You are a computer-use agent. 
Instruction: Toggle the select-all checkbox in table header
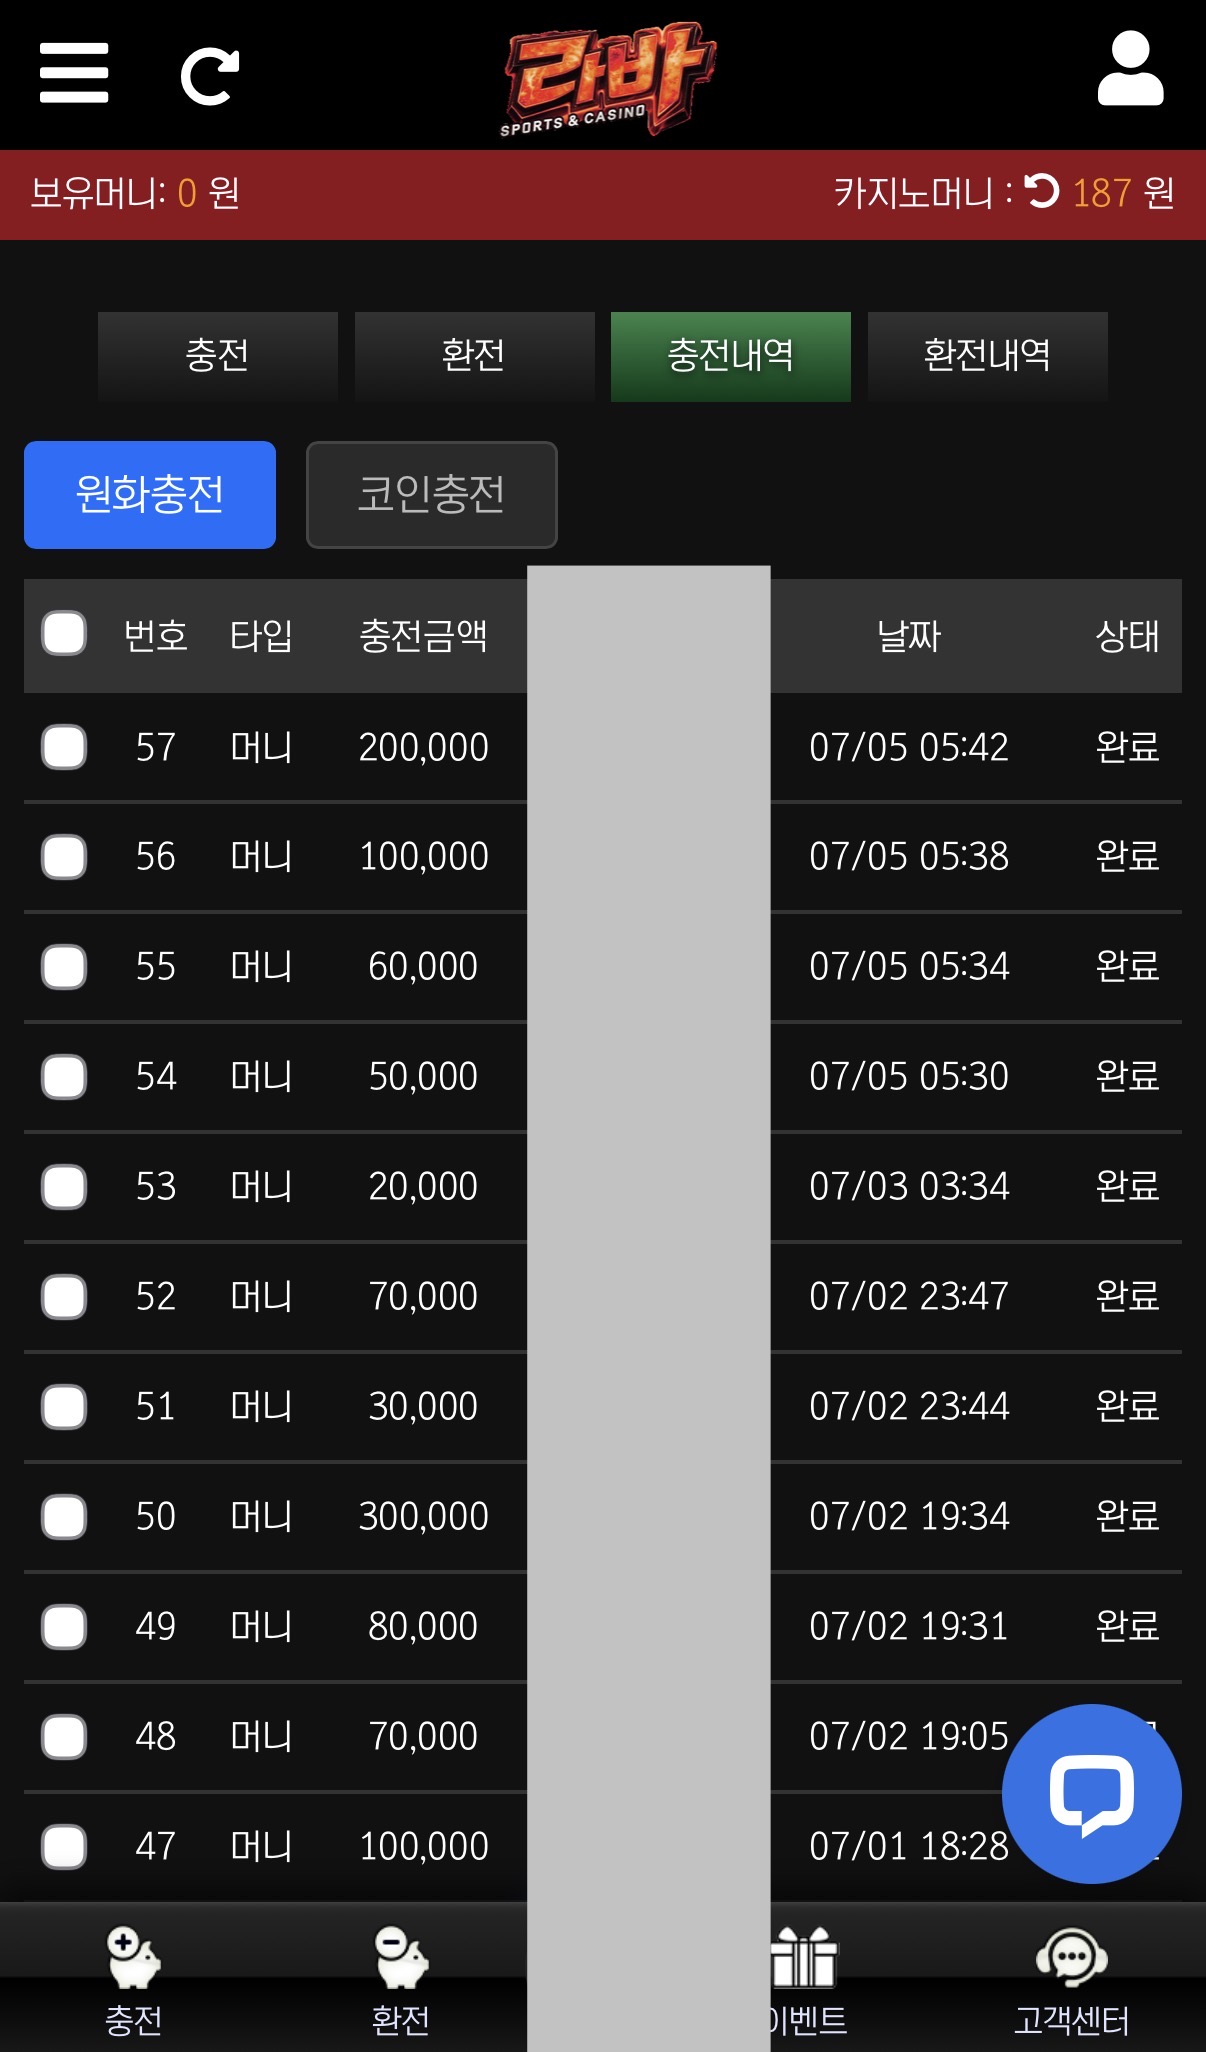(x=64, y=634)
